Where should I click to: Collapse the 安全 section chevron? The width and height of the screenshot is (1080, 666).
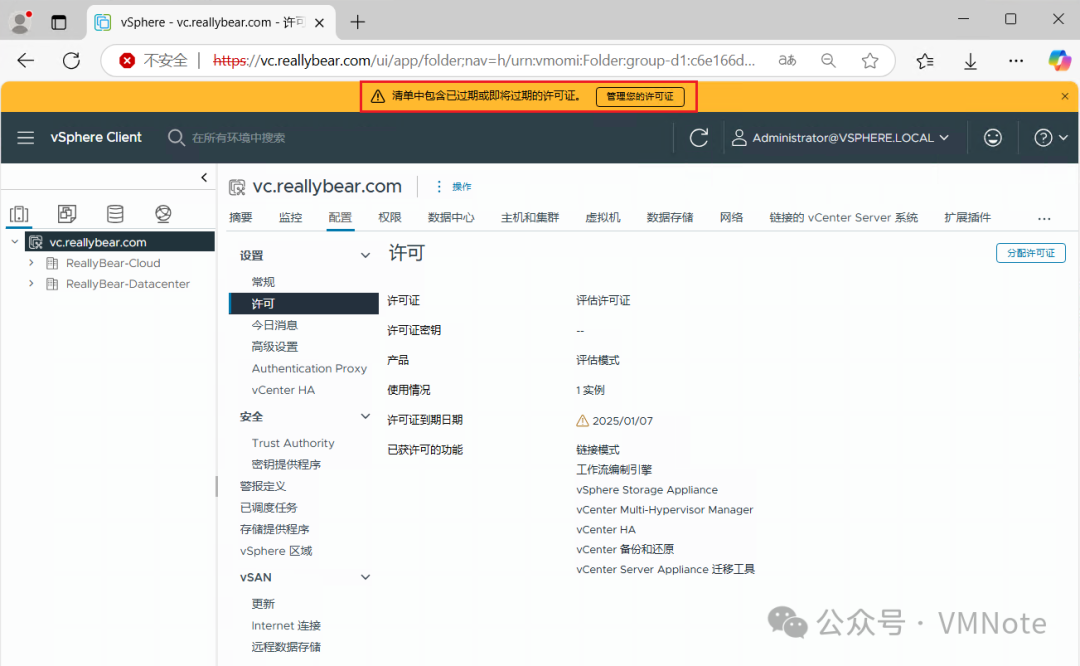365,416
